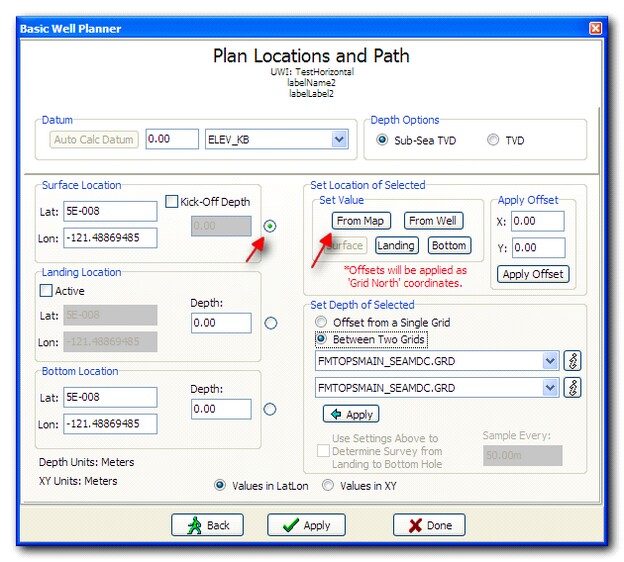Click the Apply Offset button
Image resolution: width=624 pixels, height=562 pixels.
(x=533, y=274)
